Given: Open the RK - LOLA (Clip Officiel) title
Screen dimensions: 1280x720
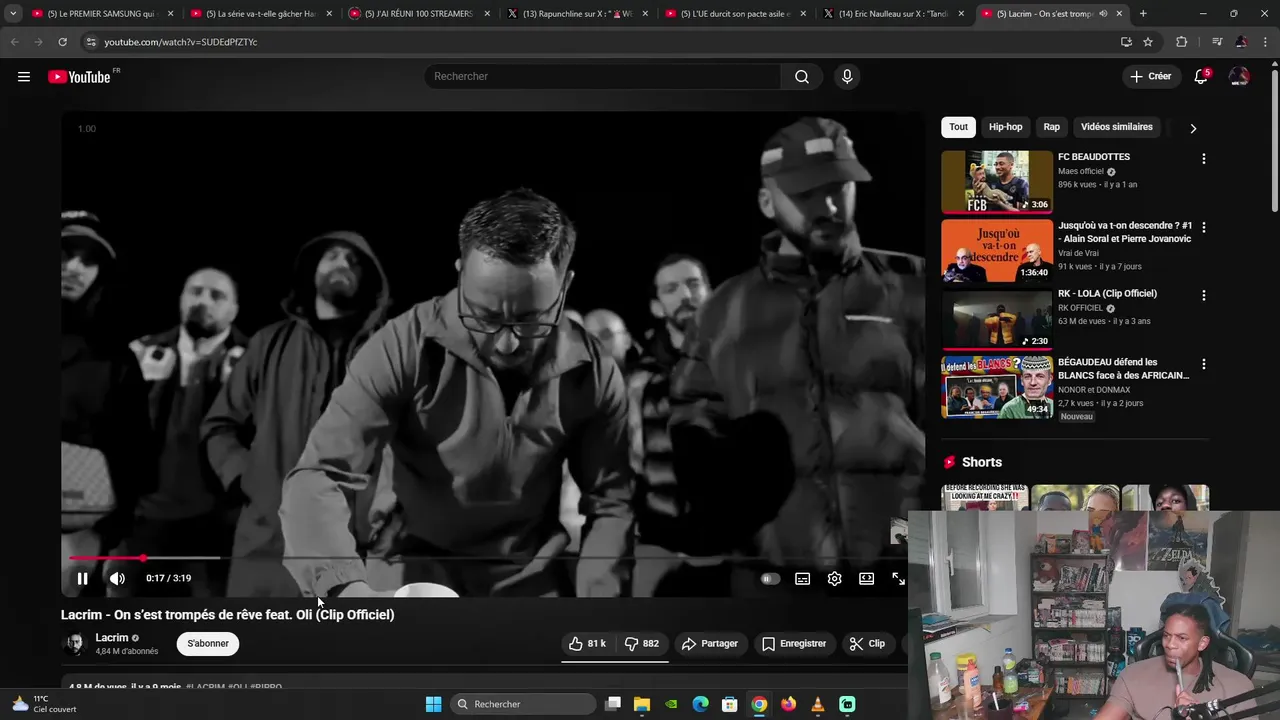Looking at the screenshot, I should tap(1107, 294).
